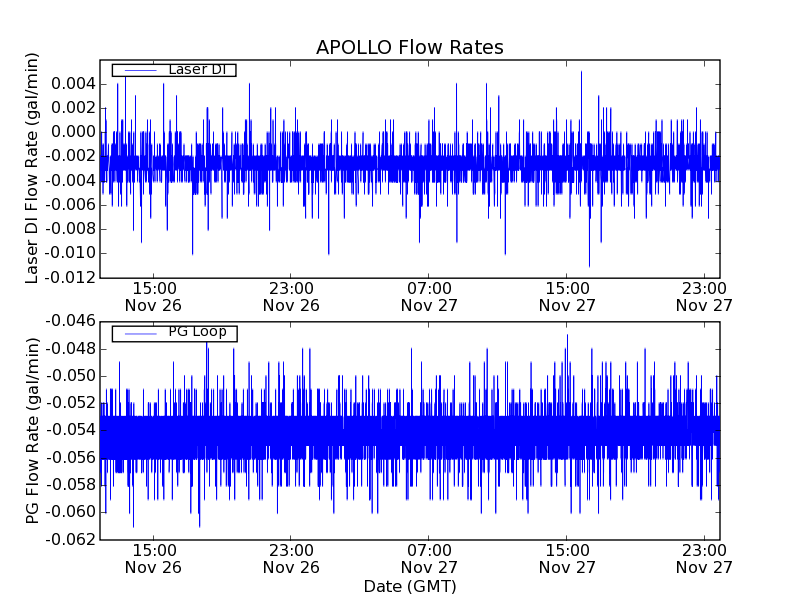800x600 pixels.
Task: Select the -0.002 tick on the top plot
Action: [x=70, y=156]
